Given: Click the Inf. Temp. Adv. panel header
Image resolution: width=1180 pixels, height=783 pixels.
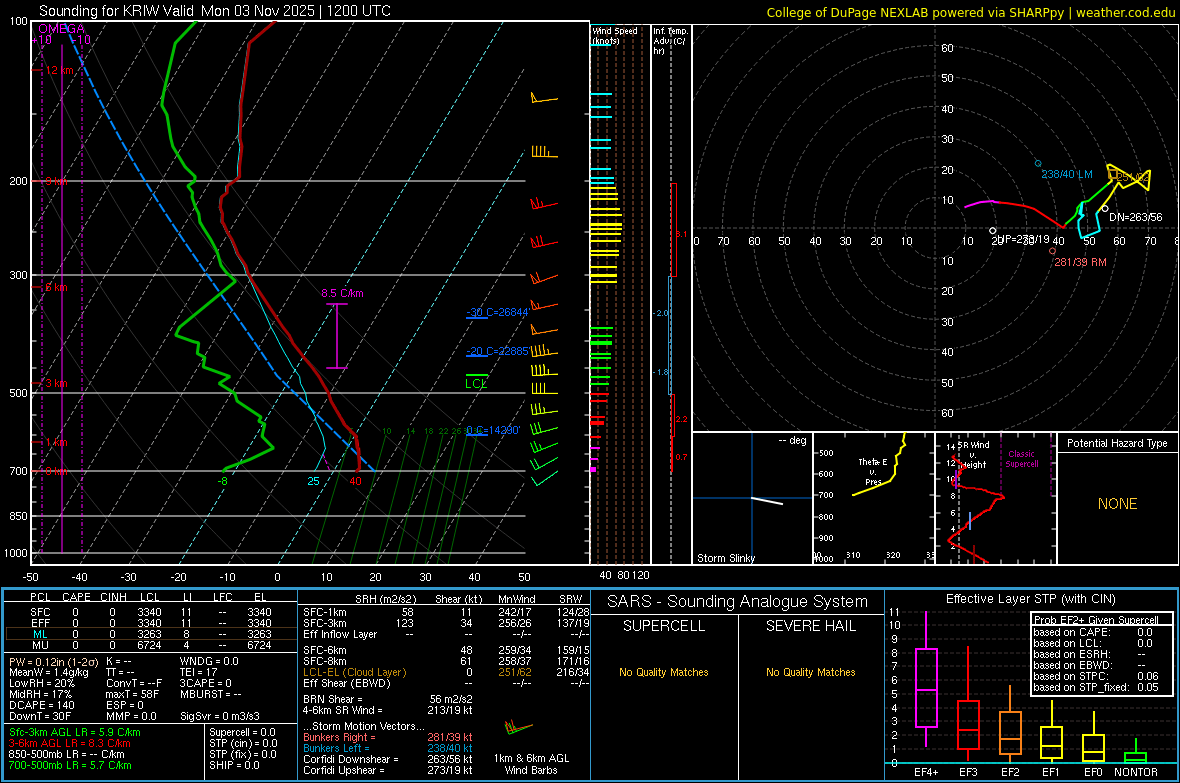Looking at the screenshot, I should coord(670,41).
